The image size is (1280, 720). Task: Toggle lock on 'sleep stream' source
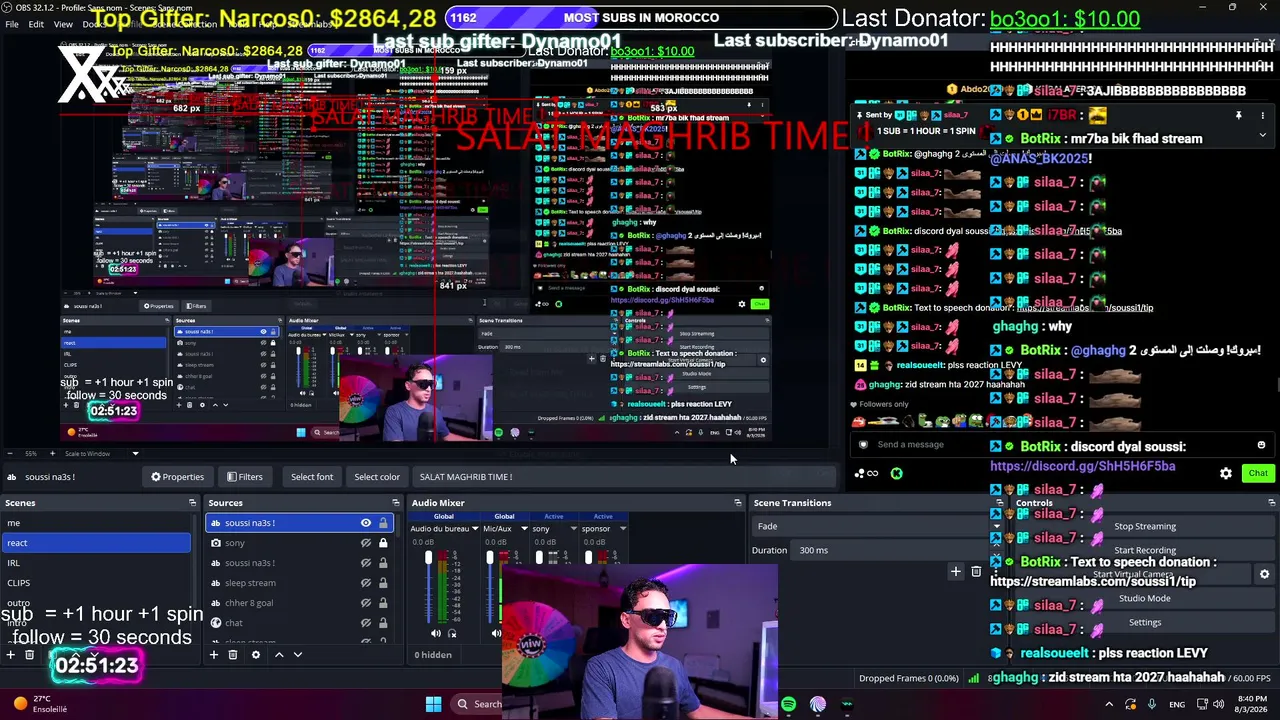[x=383, y=583]
